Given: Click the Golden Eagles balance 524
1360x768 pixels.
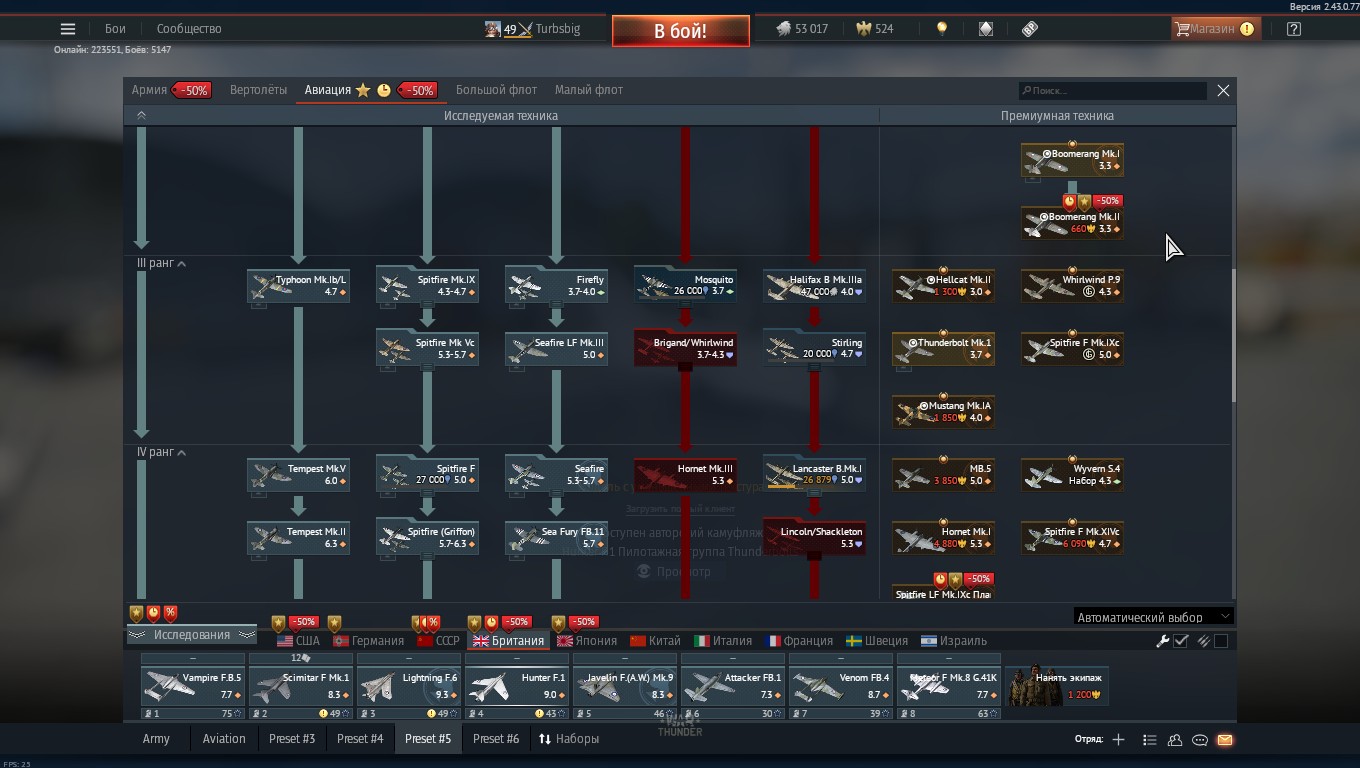Looking at the screenshot, I should [875, 29].
